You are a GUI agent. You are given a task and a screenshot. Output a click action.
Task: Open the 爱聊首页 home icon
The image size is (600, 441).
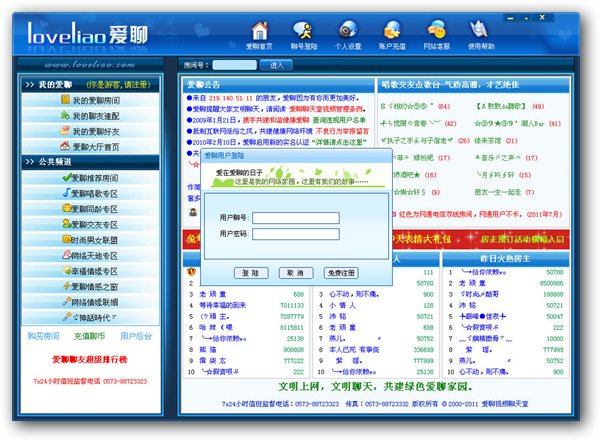pos(259,36)
